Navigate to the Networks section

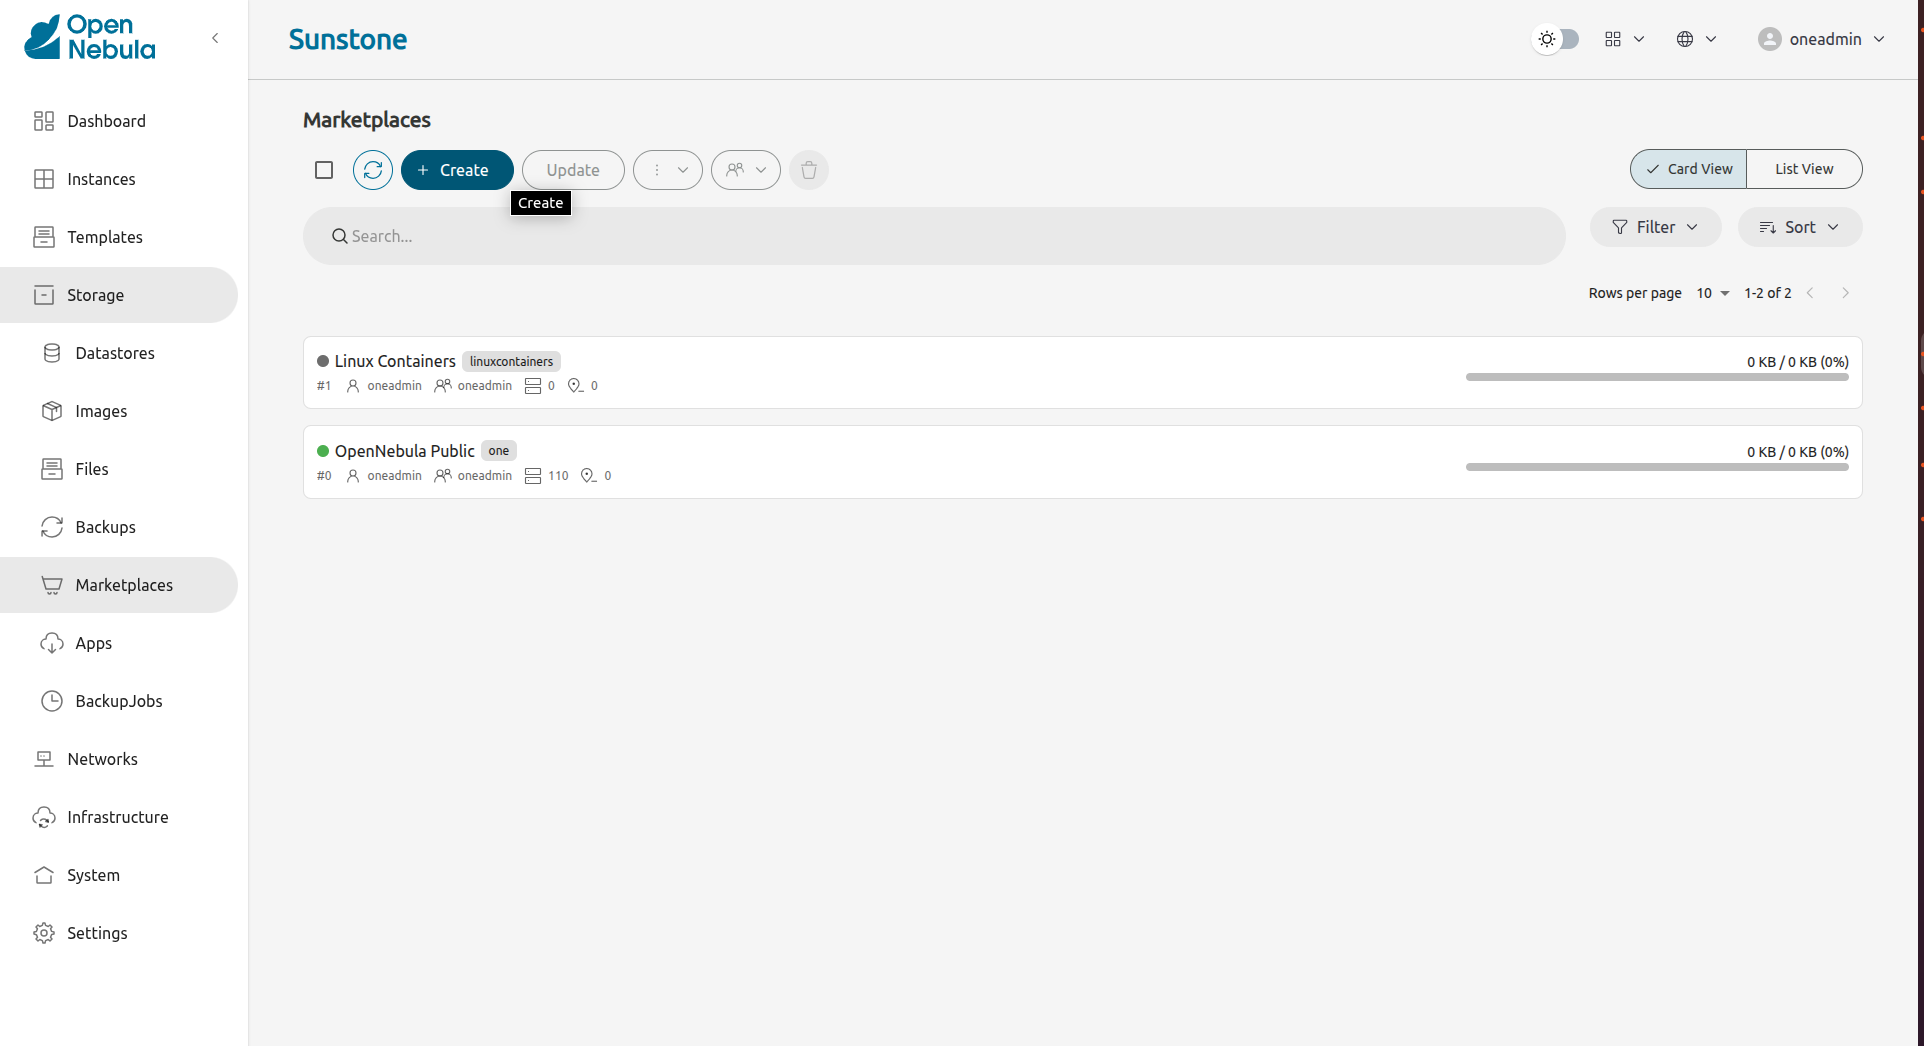click(102, 759)
